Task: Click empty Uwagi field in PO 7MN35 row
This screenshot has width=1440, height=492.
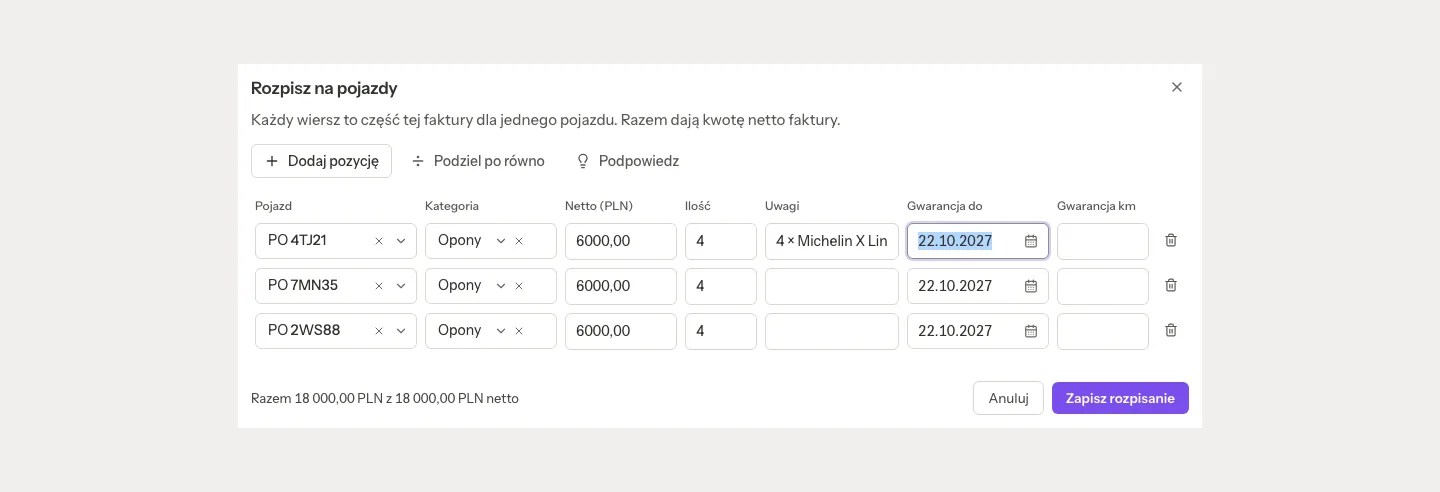Action: click(x=832, y=286)
